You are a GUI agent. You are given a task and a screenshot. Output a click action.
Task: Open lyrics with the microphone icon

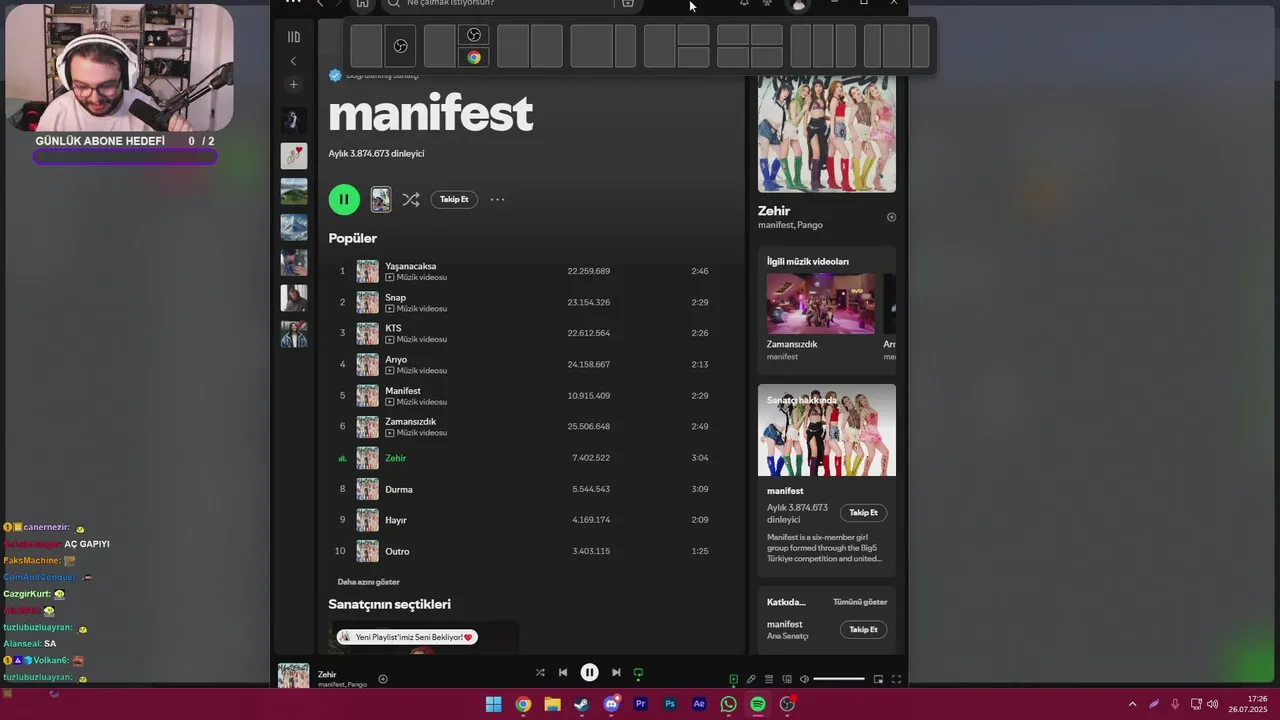point(751,679)
